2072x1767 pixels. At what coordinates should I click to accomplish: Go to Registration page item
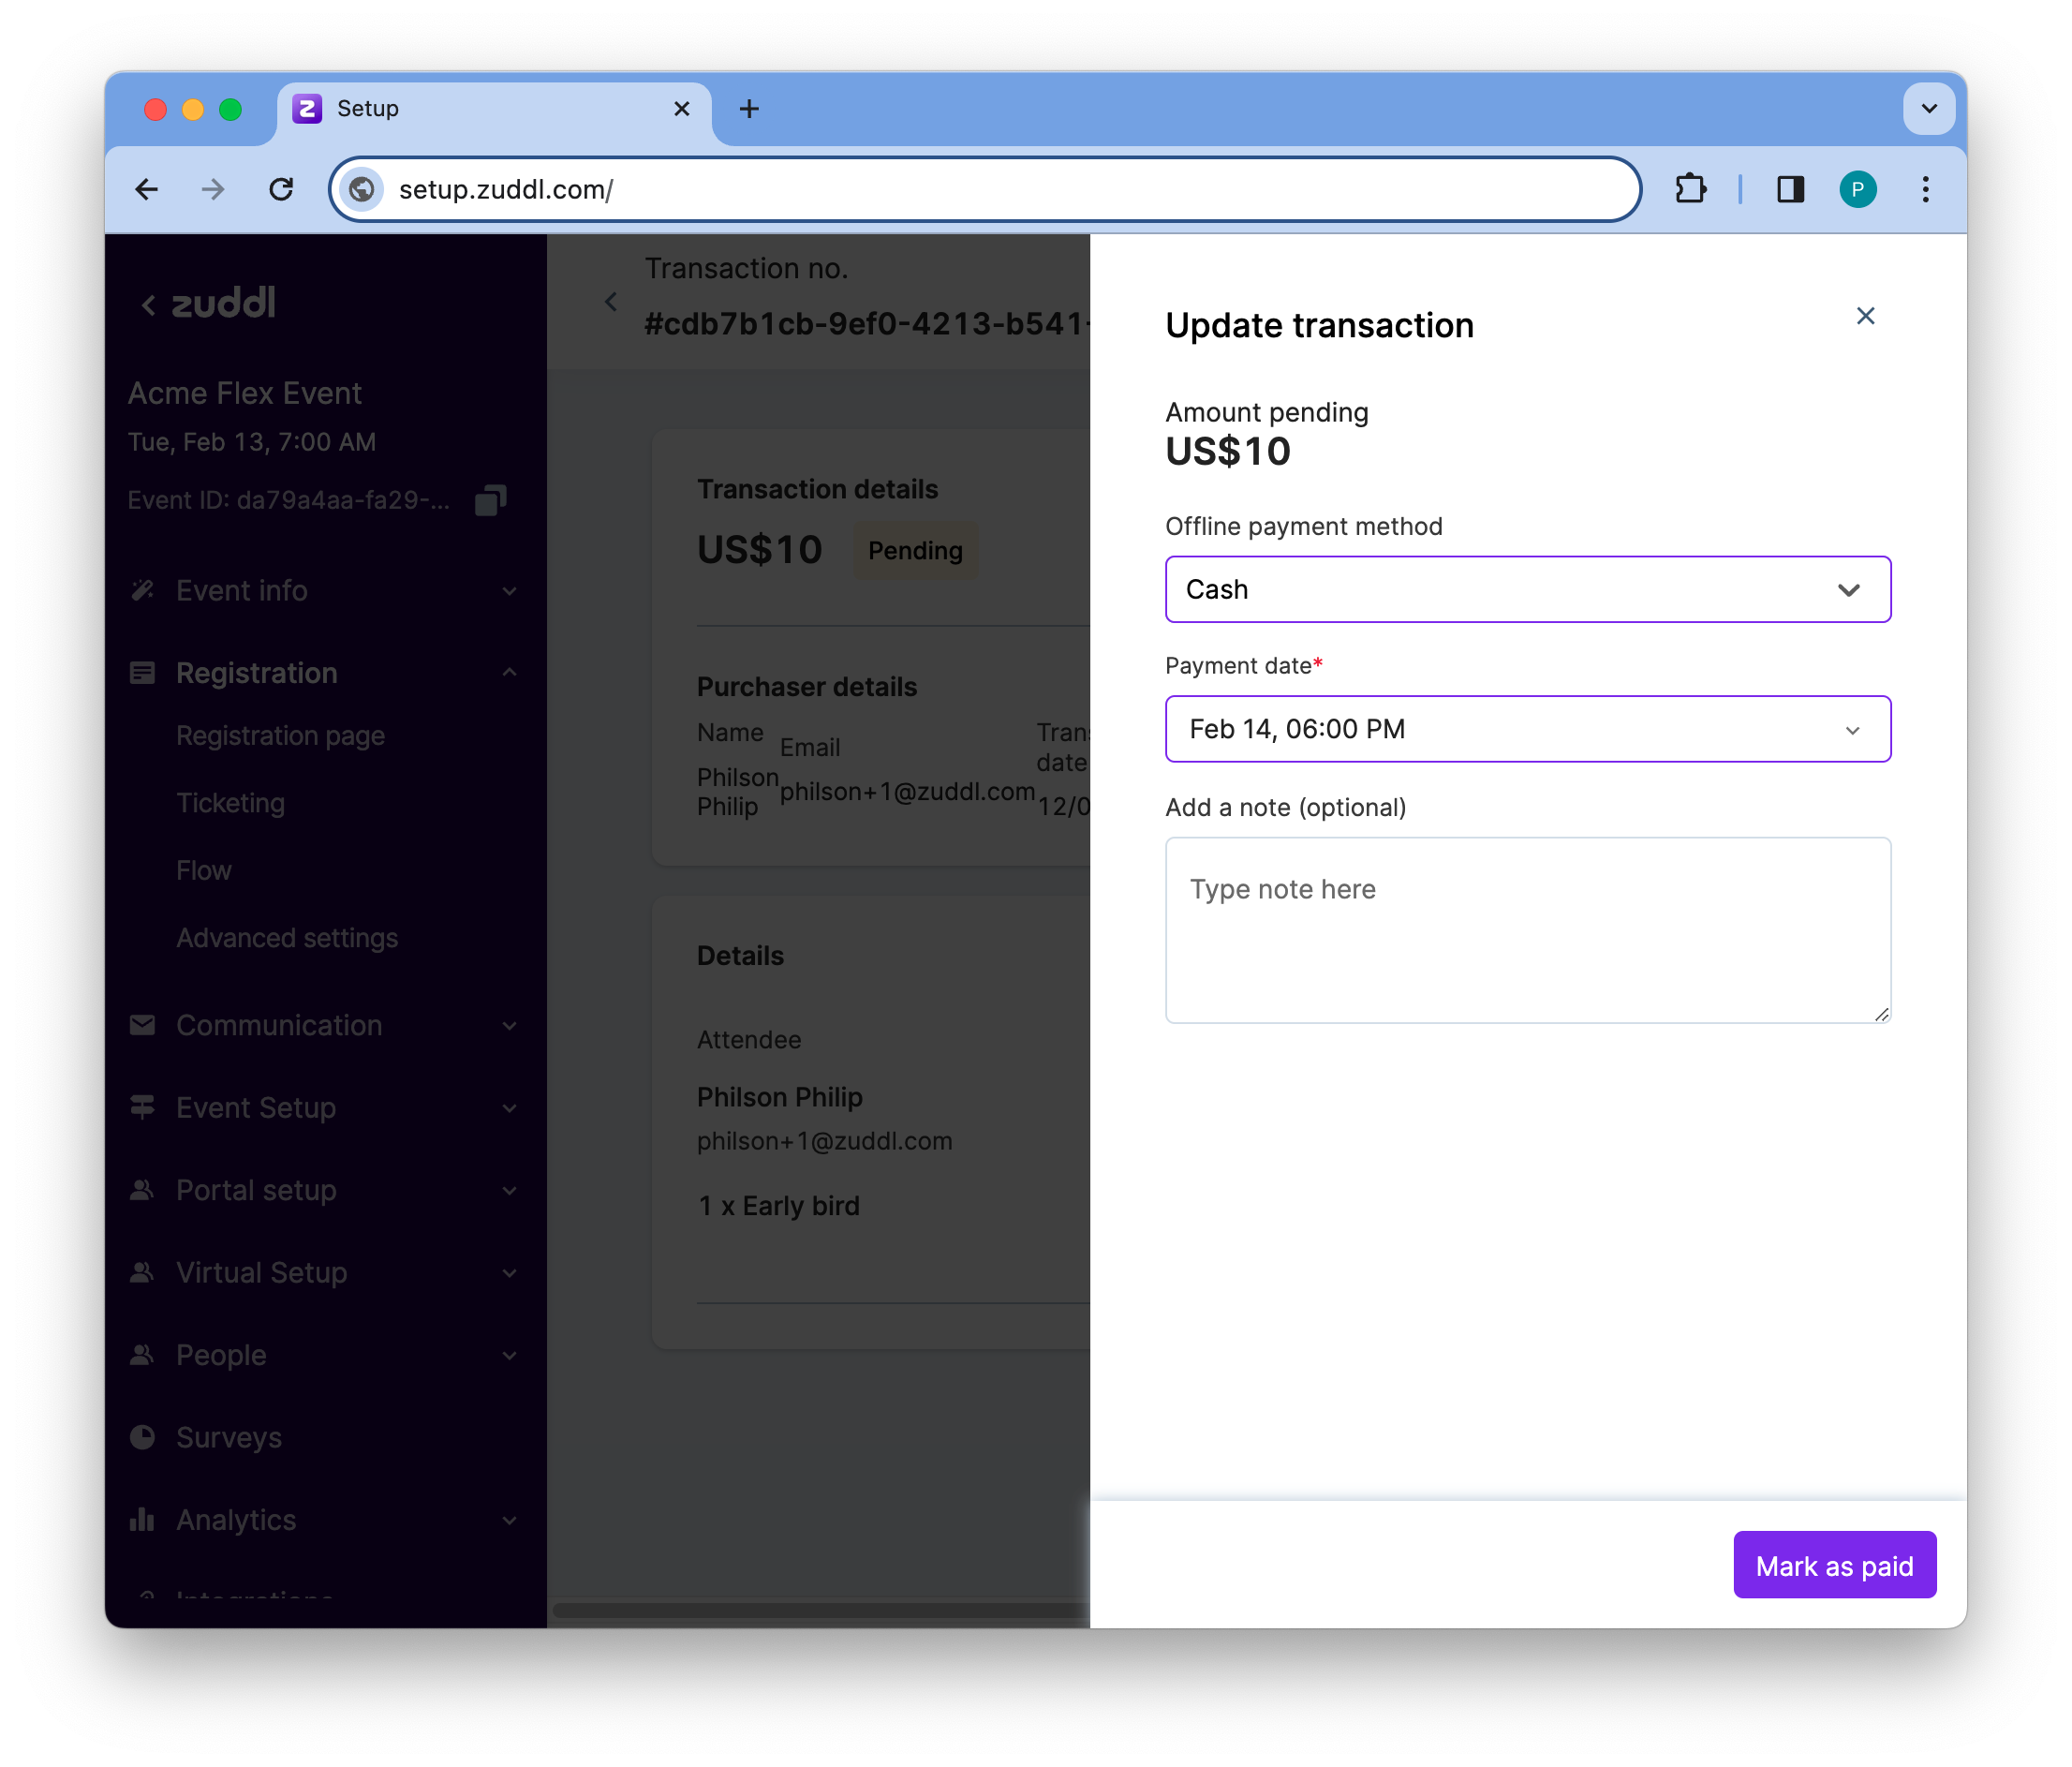pos(280,736)
